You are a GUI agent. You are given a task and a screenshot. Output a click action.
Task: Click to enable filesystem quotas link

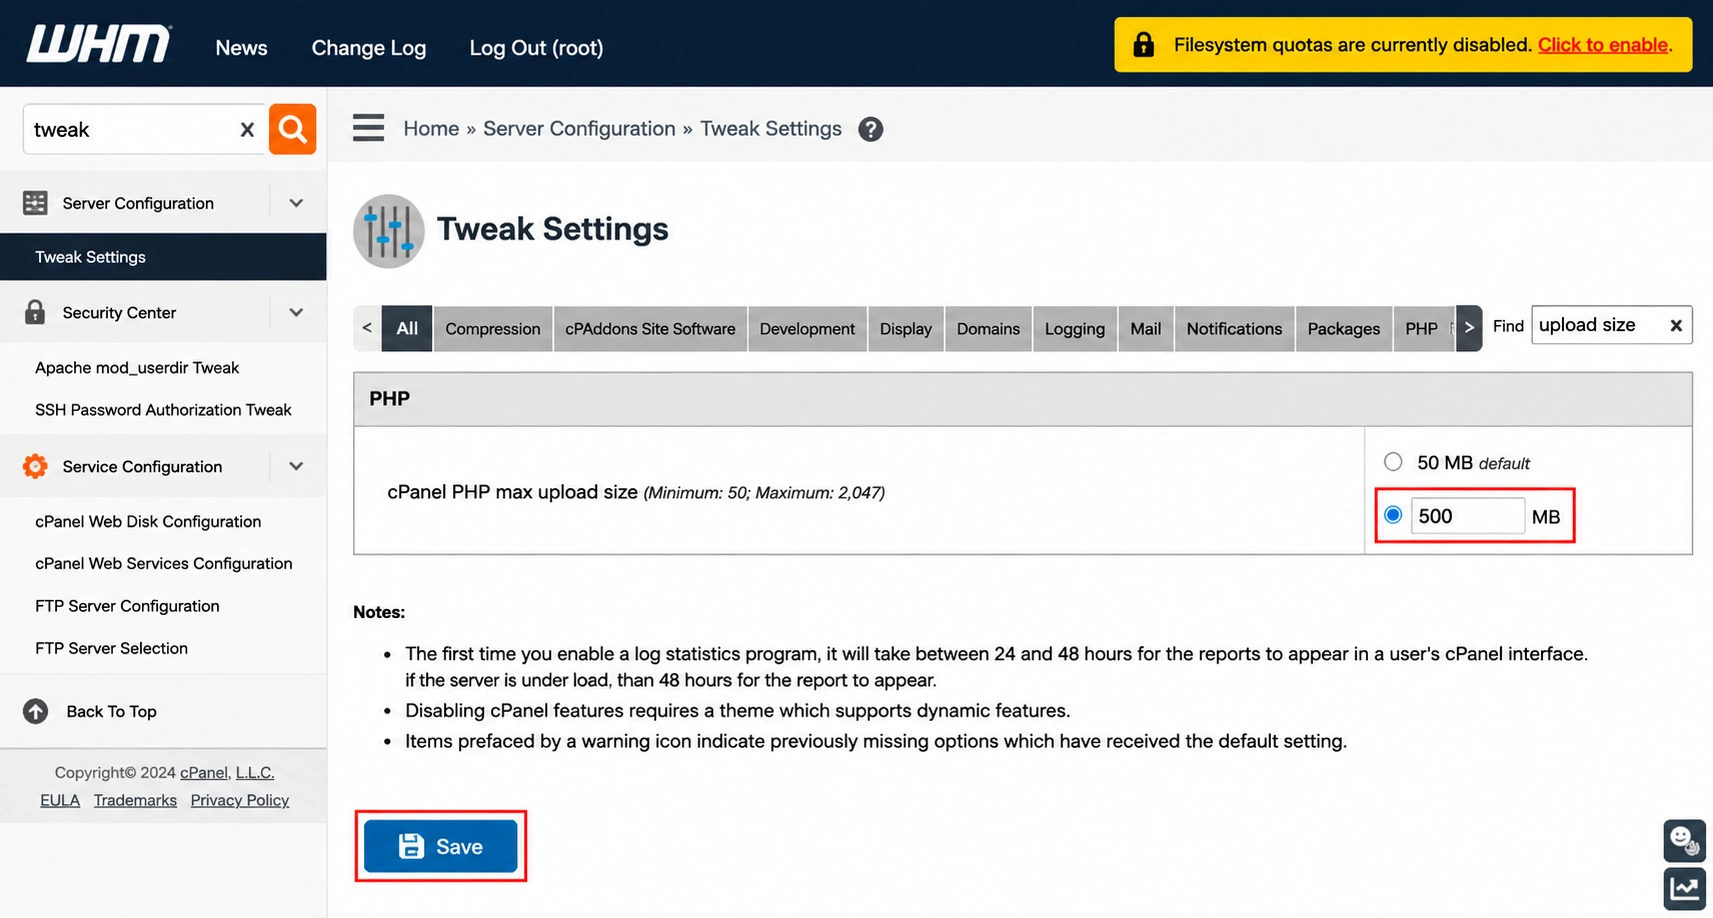click(1605, 45)
